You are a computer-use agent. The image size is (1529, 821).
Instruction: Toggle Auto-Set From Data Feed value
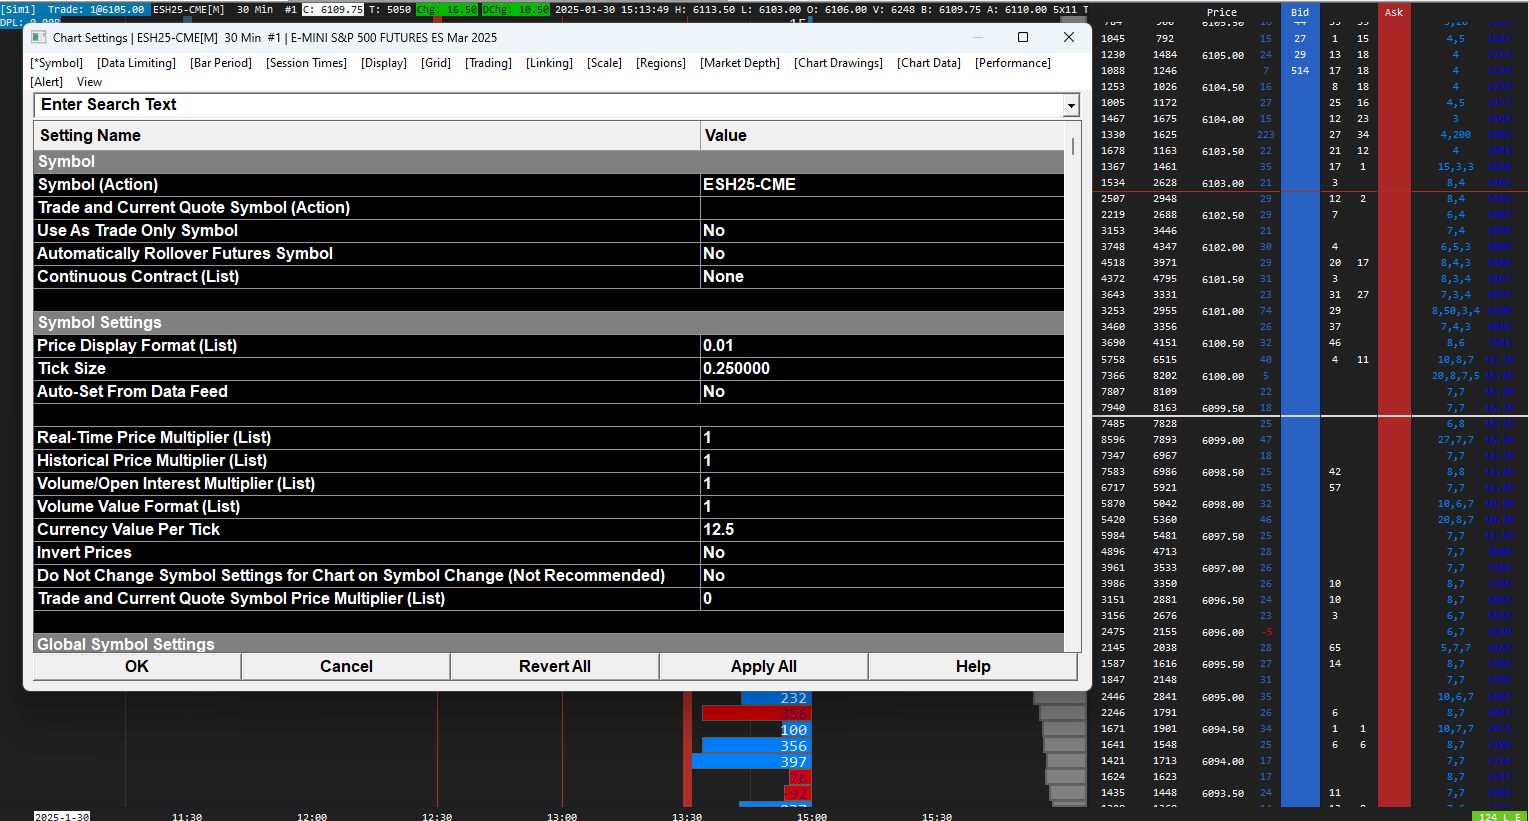[x=882, y=392]
